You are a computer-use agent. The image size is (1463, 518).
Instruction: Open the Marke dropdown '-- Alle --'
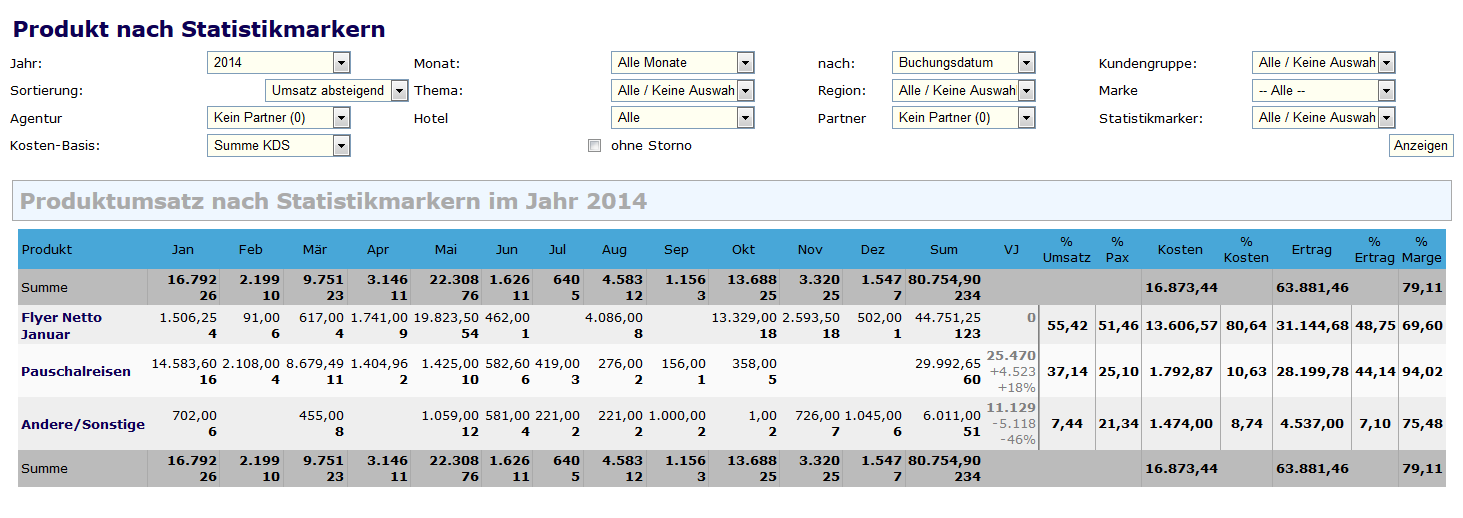click(x=1323, y=91)
